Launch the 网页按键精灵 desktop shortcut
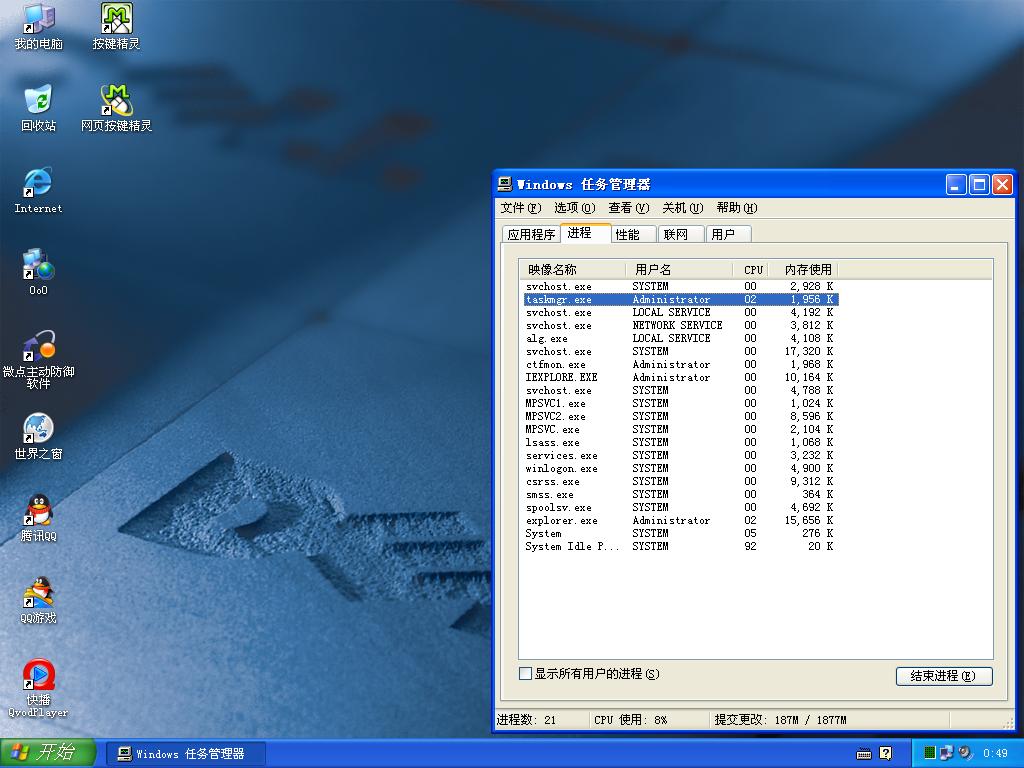The image size is (1024, 768). click(x=116, y=101)
